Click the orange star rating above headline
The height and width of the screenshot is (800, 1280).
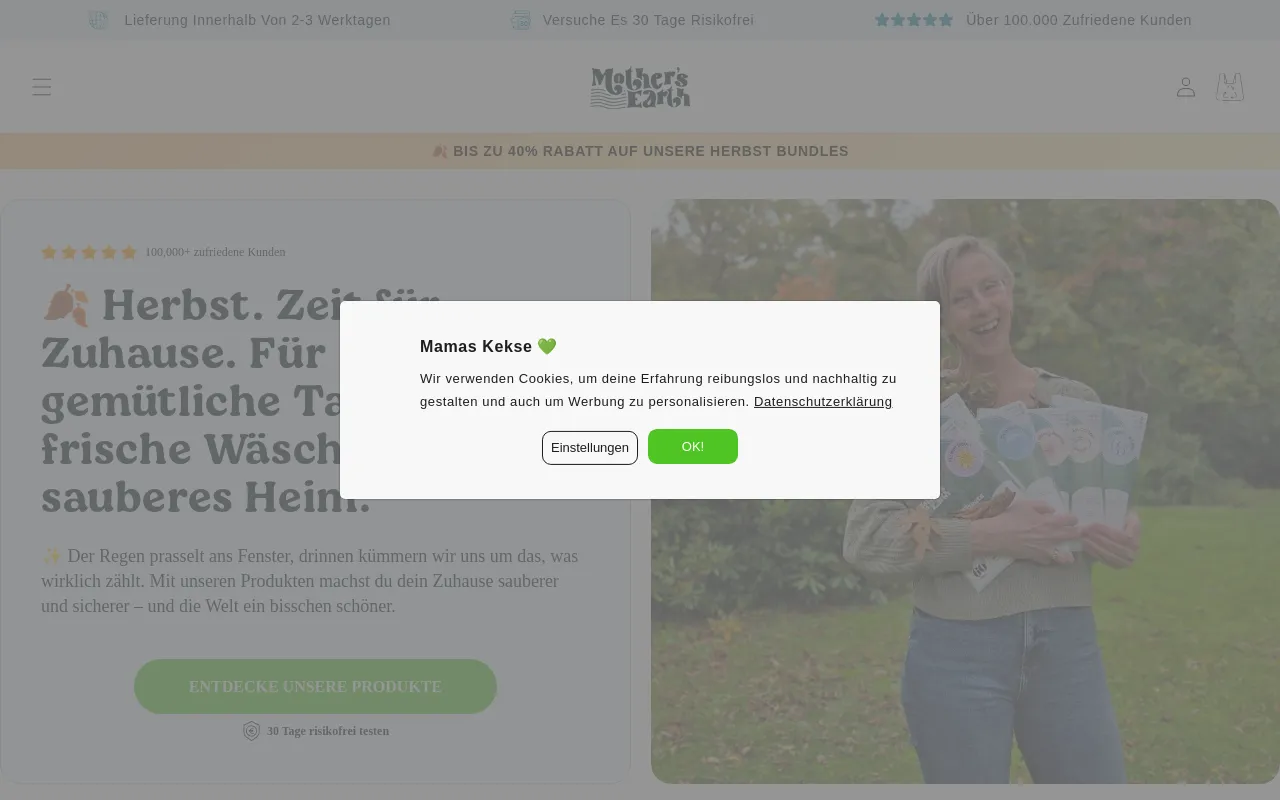click(x=89, y=252)
